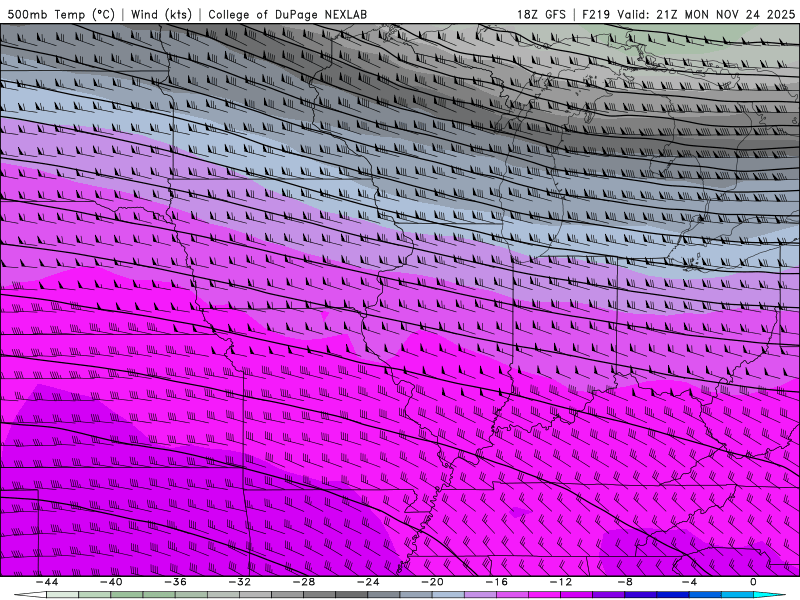Click the -40 legend label
Image resolution: width=800 pixels, height=600 pixels.
click(x=111, y=582)
